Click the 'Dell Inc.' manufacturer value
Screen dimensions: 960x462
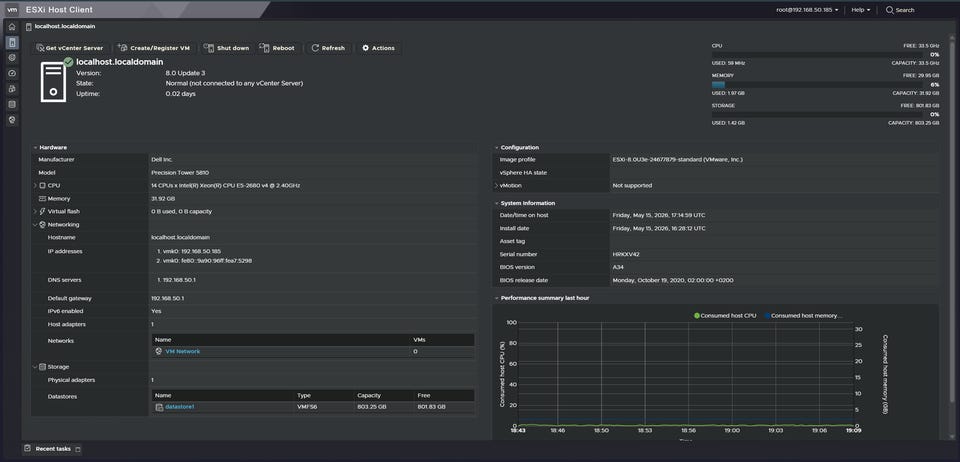[162, 160]
